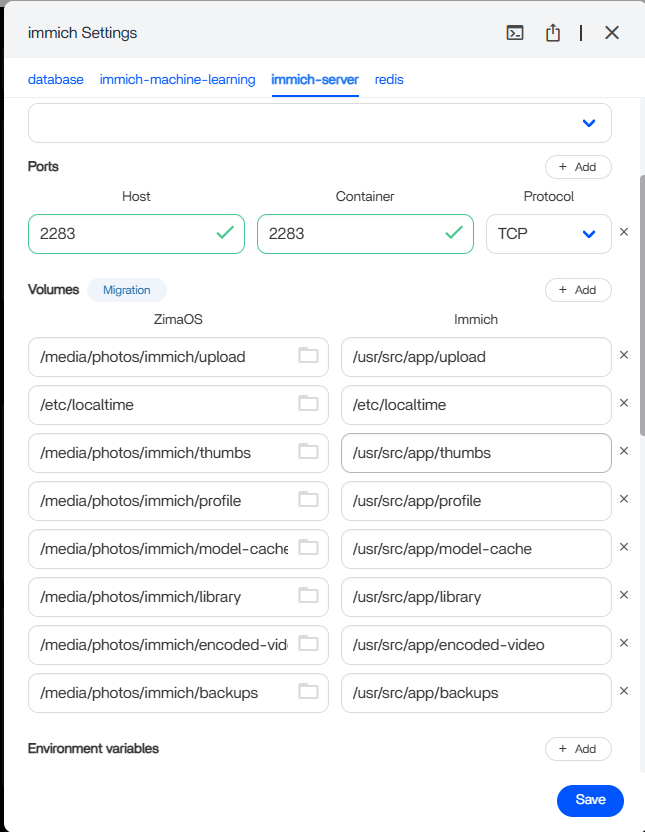
Task: Close the immich Settings dialog
Action: (x=612, y=33)
